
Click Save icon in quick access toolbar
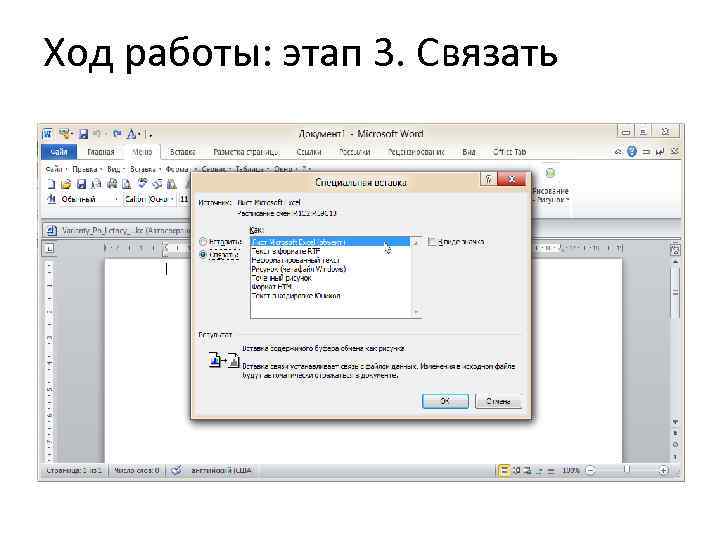tap(83, 134)
